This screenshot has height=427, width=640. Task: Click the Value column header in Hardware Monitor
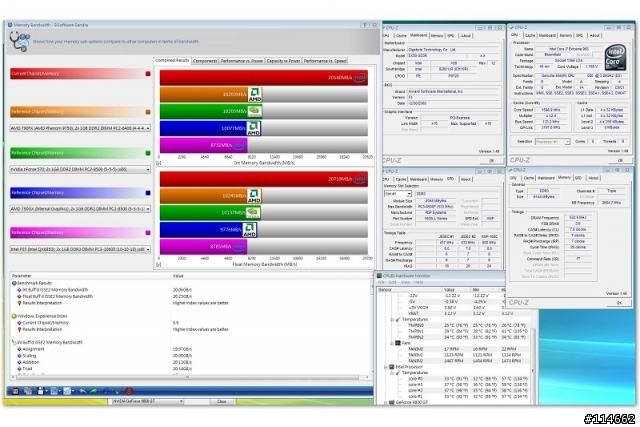coord(456,289)
